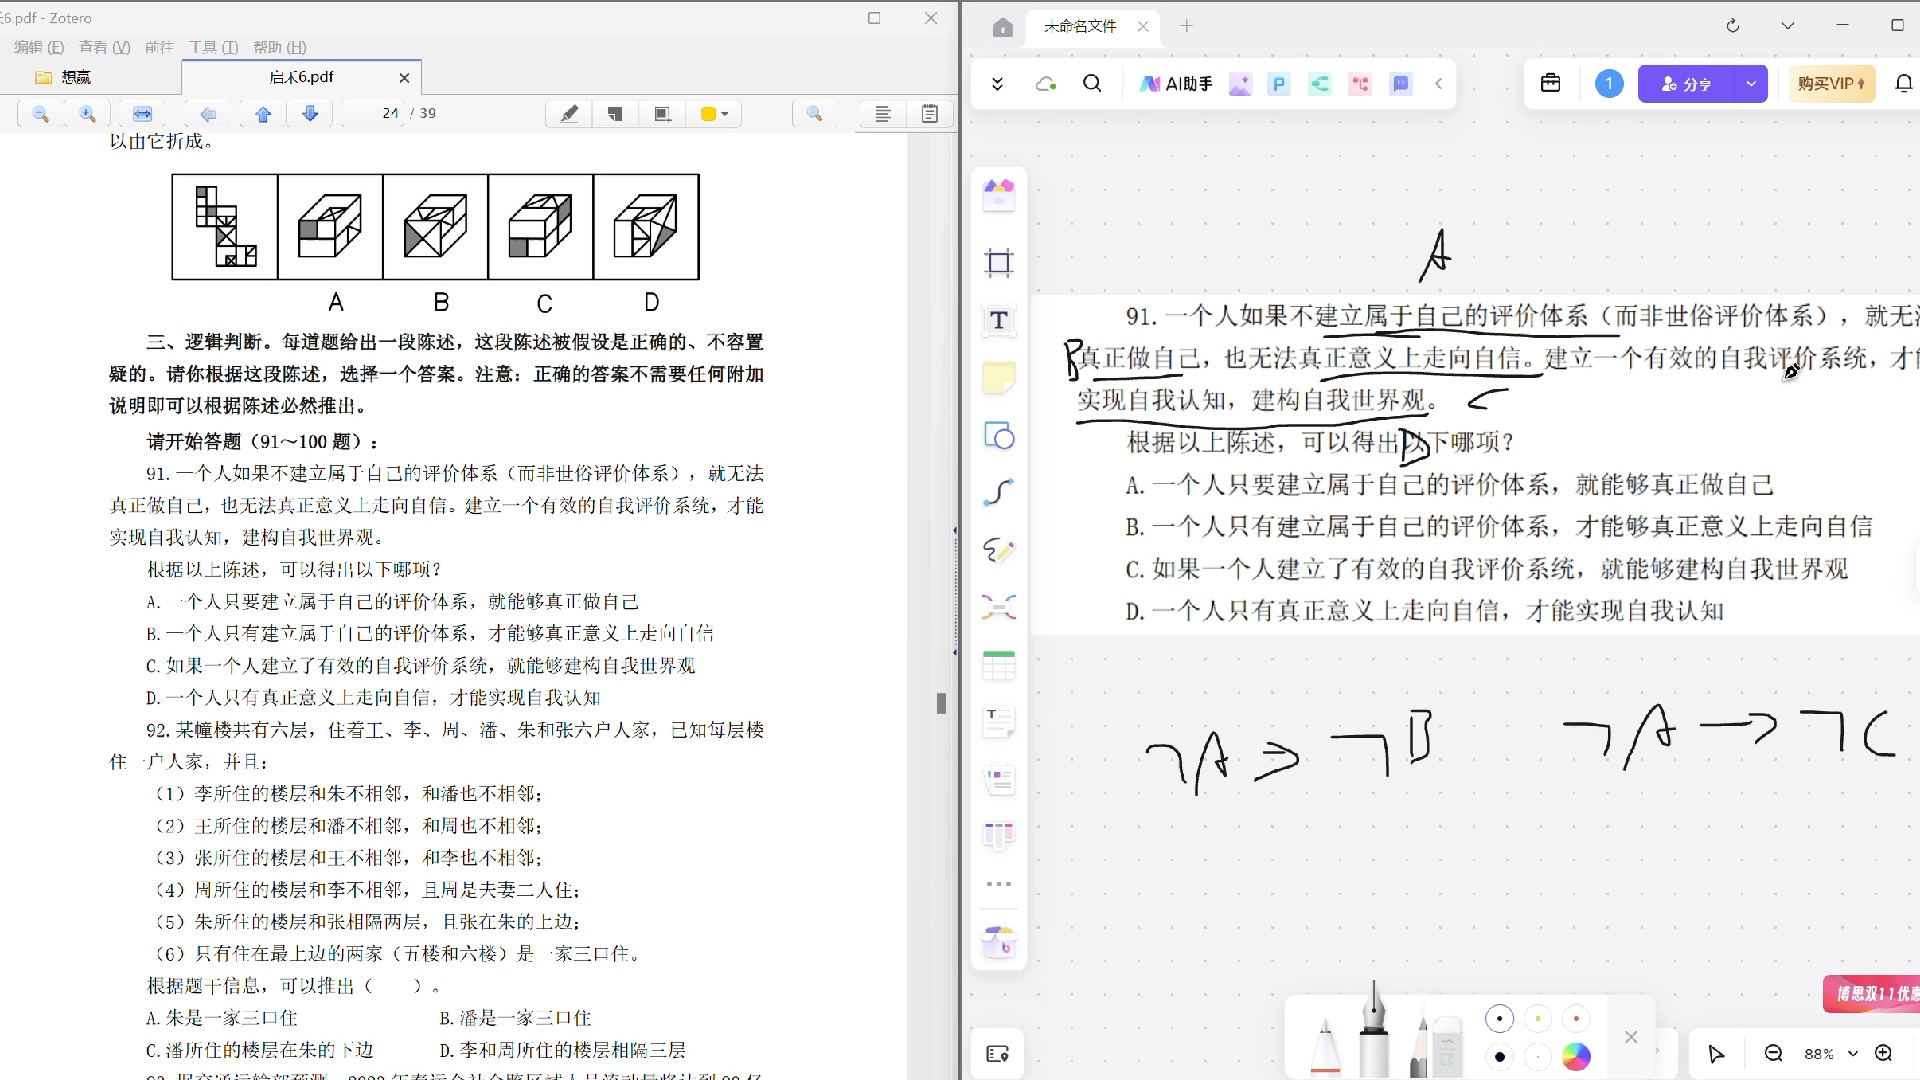Expand the share button dropdown arrow

[x=1751, y=84]
